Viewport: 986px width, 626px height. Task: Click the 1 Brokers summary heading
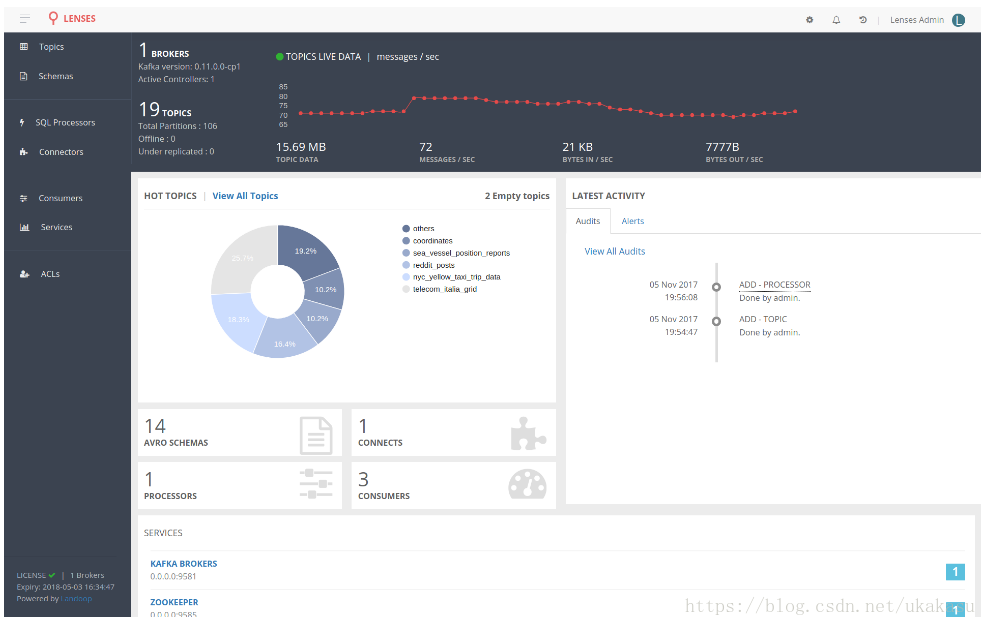[163, 51]
